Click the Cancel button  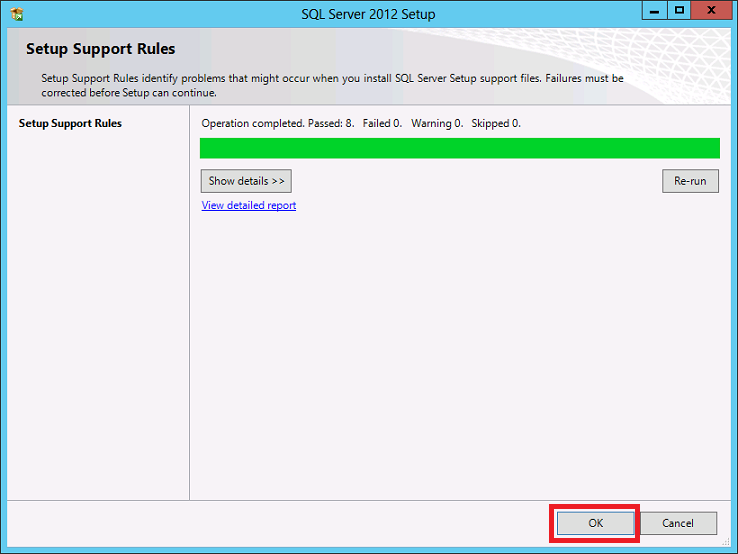coord(678,523)
